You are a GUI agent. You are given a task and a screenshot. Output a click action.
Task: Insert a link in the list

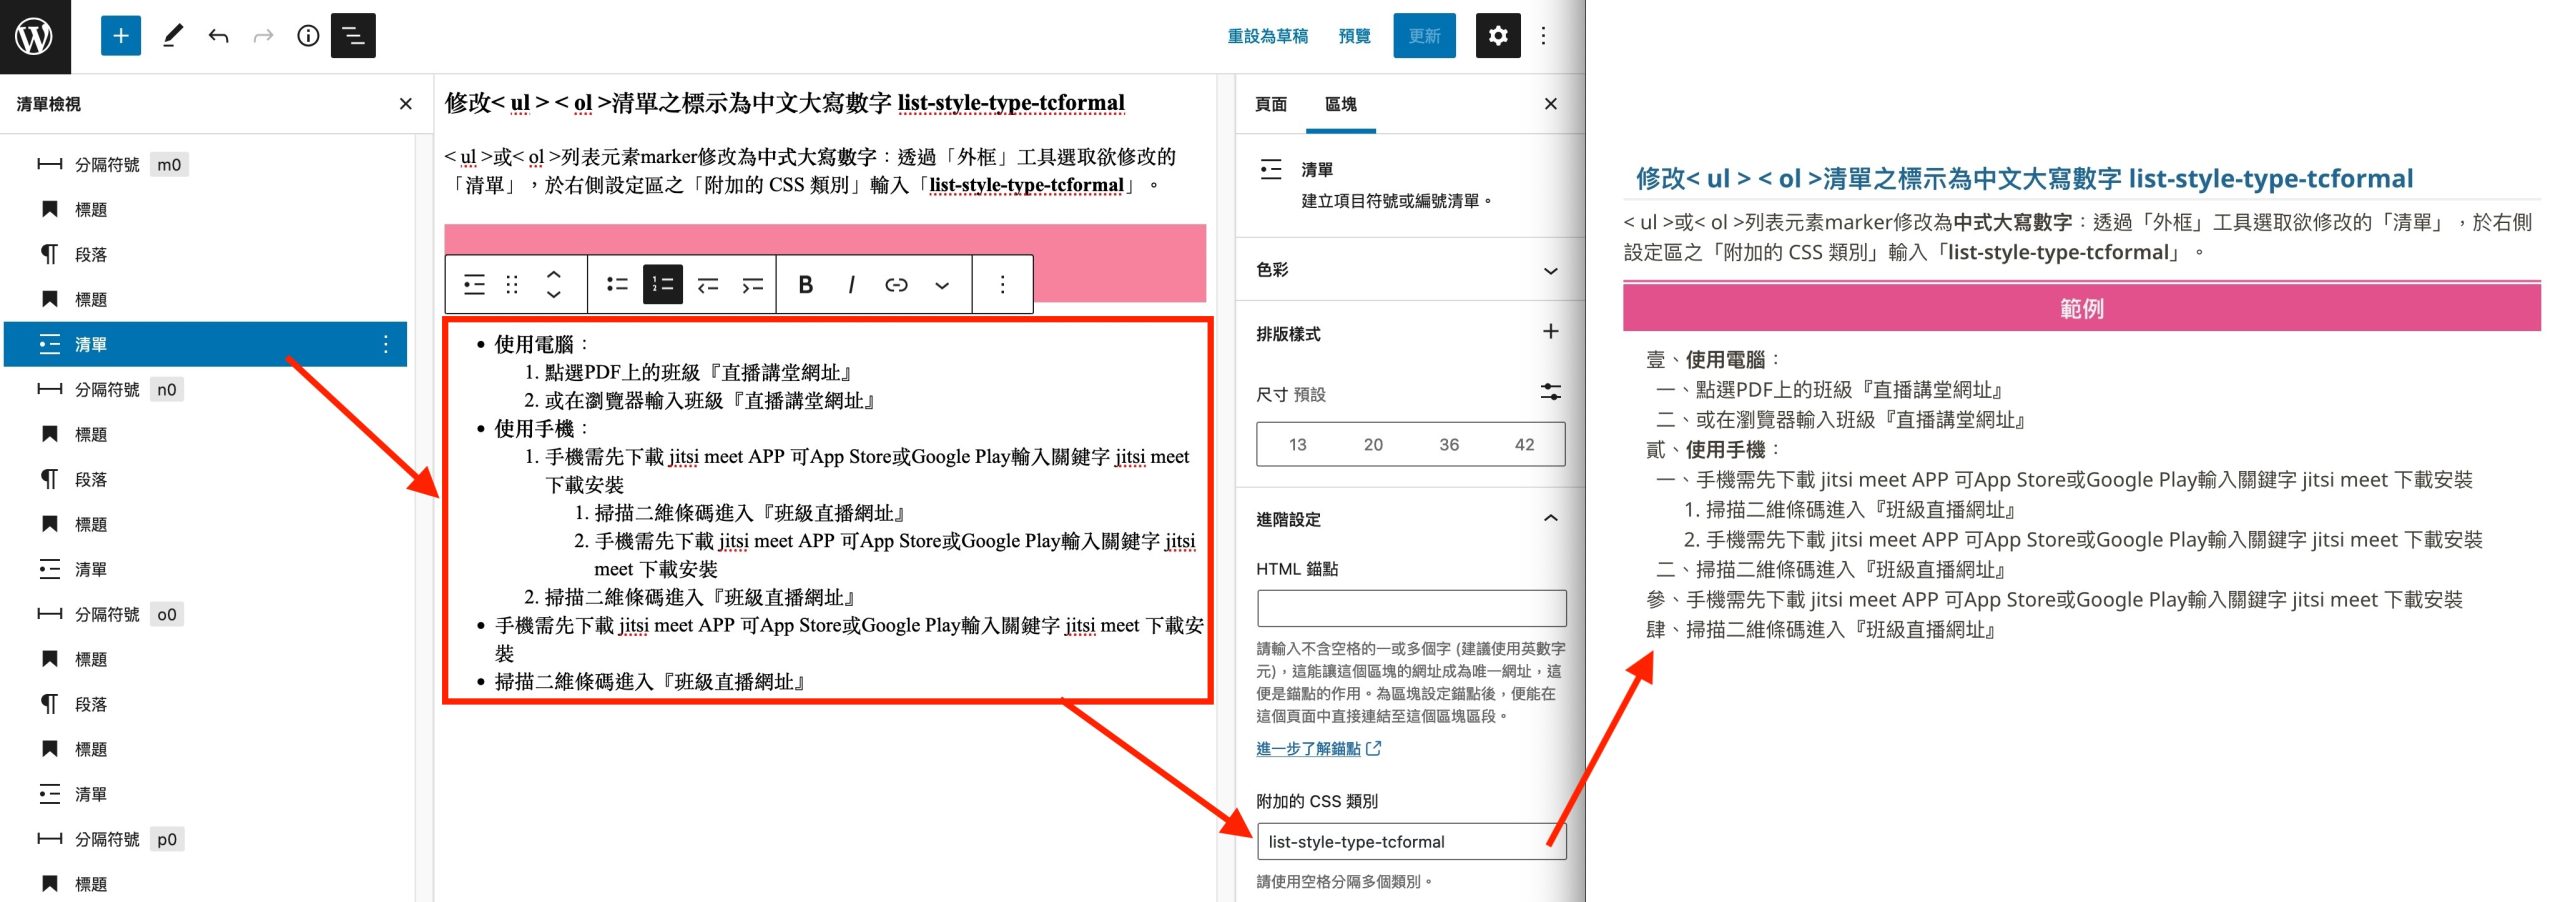[x=896, y=285]
